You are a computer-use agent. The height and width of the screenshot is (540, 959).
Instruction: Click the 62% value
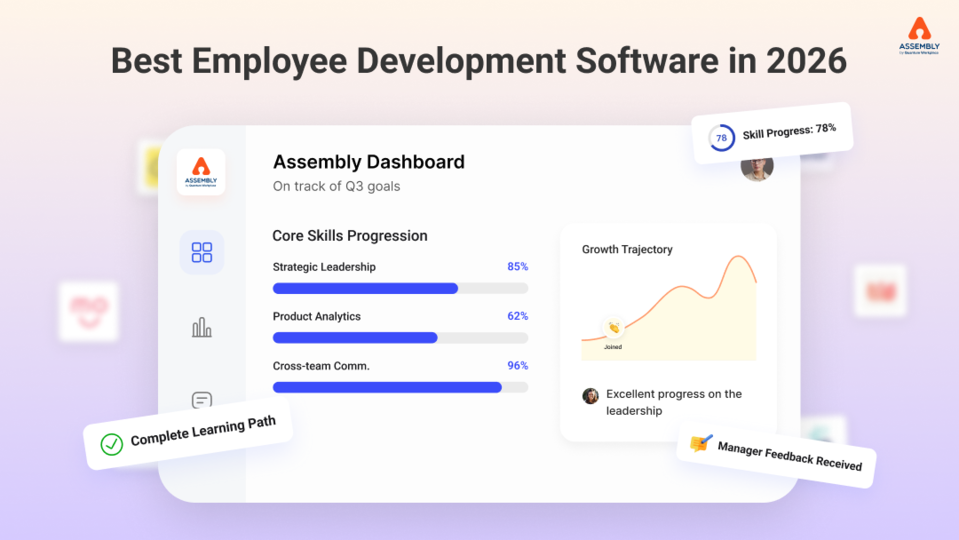pyautogui.click(x=517, y=316)
